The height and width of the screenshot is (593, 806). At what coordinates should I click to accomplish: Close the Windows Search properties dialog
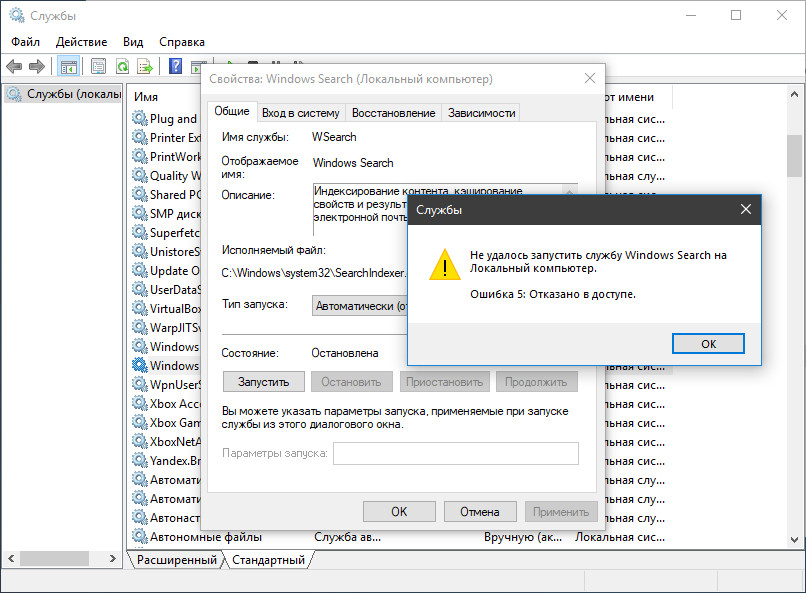590,78
